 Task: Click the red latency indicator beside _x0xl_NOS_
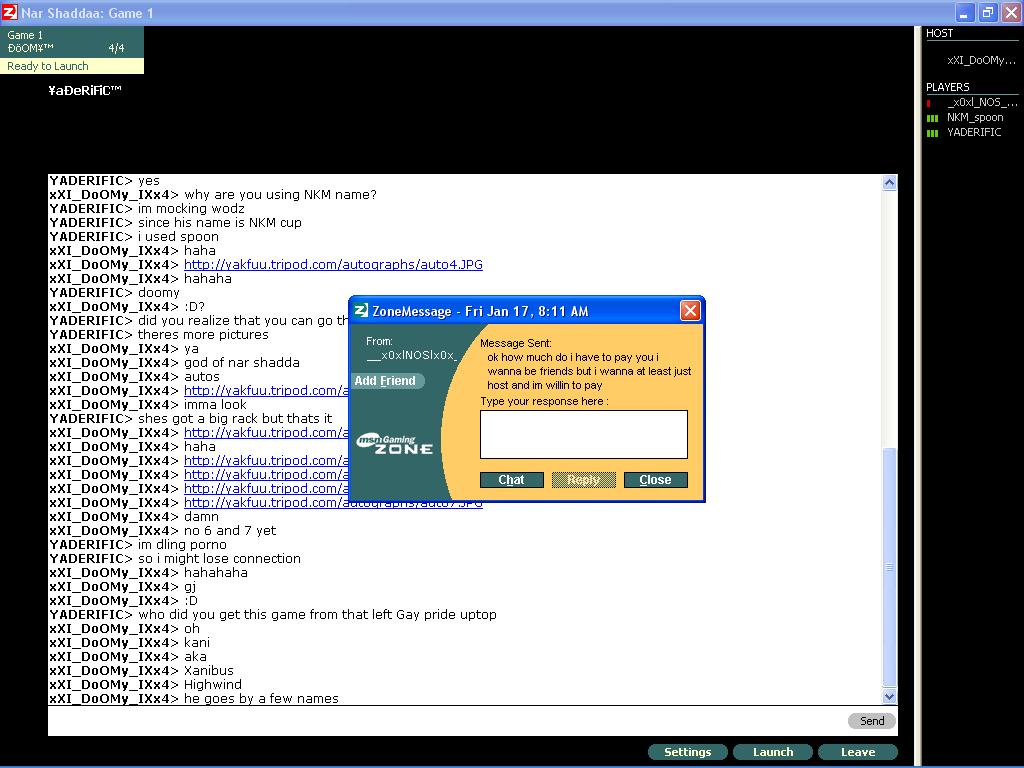coord(929,102)
